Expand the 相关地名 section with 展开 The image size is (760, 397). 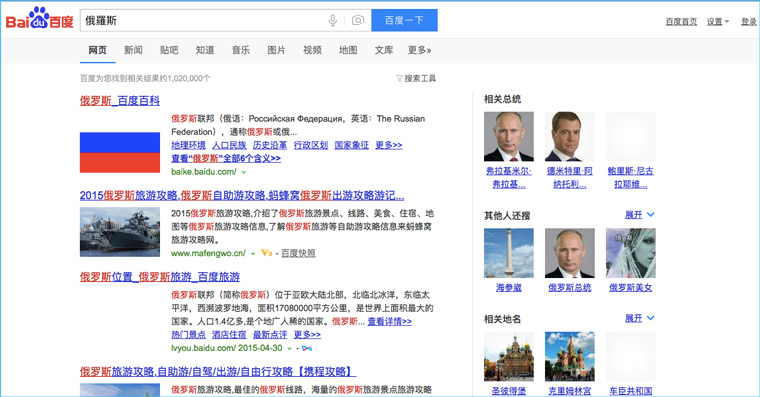[x=639, y=318]
